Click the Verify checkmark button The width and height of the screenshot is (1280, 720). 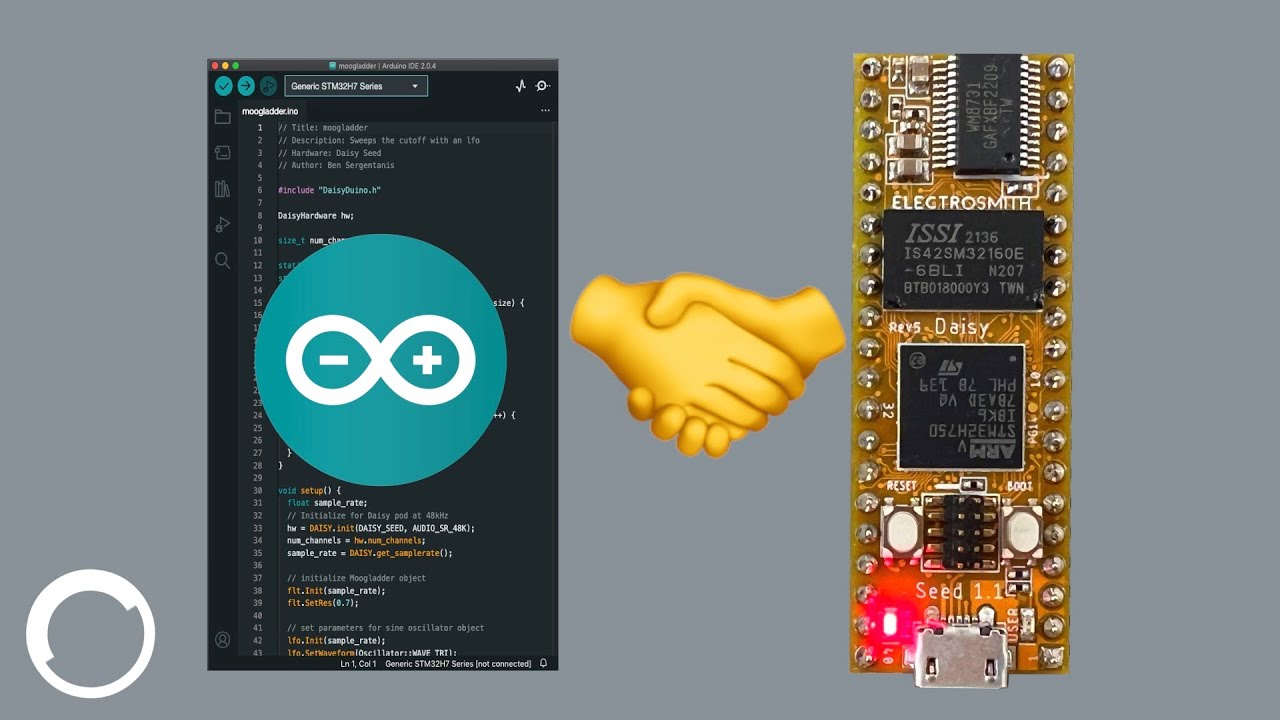click(224, 86)
